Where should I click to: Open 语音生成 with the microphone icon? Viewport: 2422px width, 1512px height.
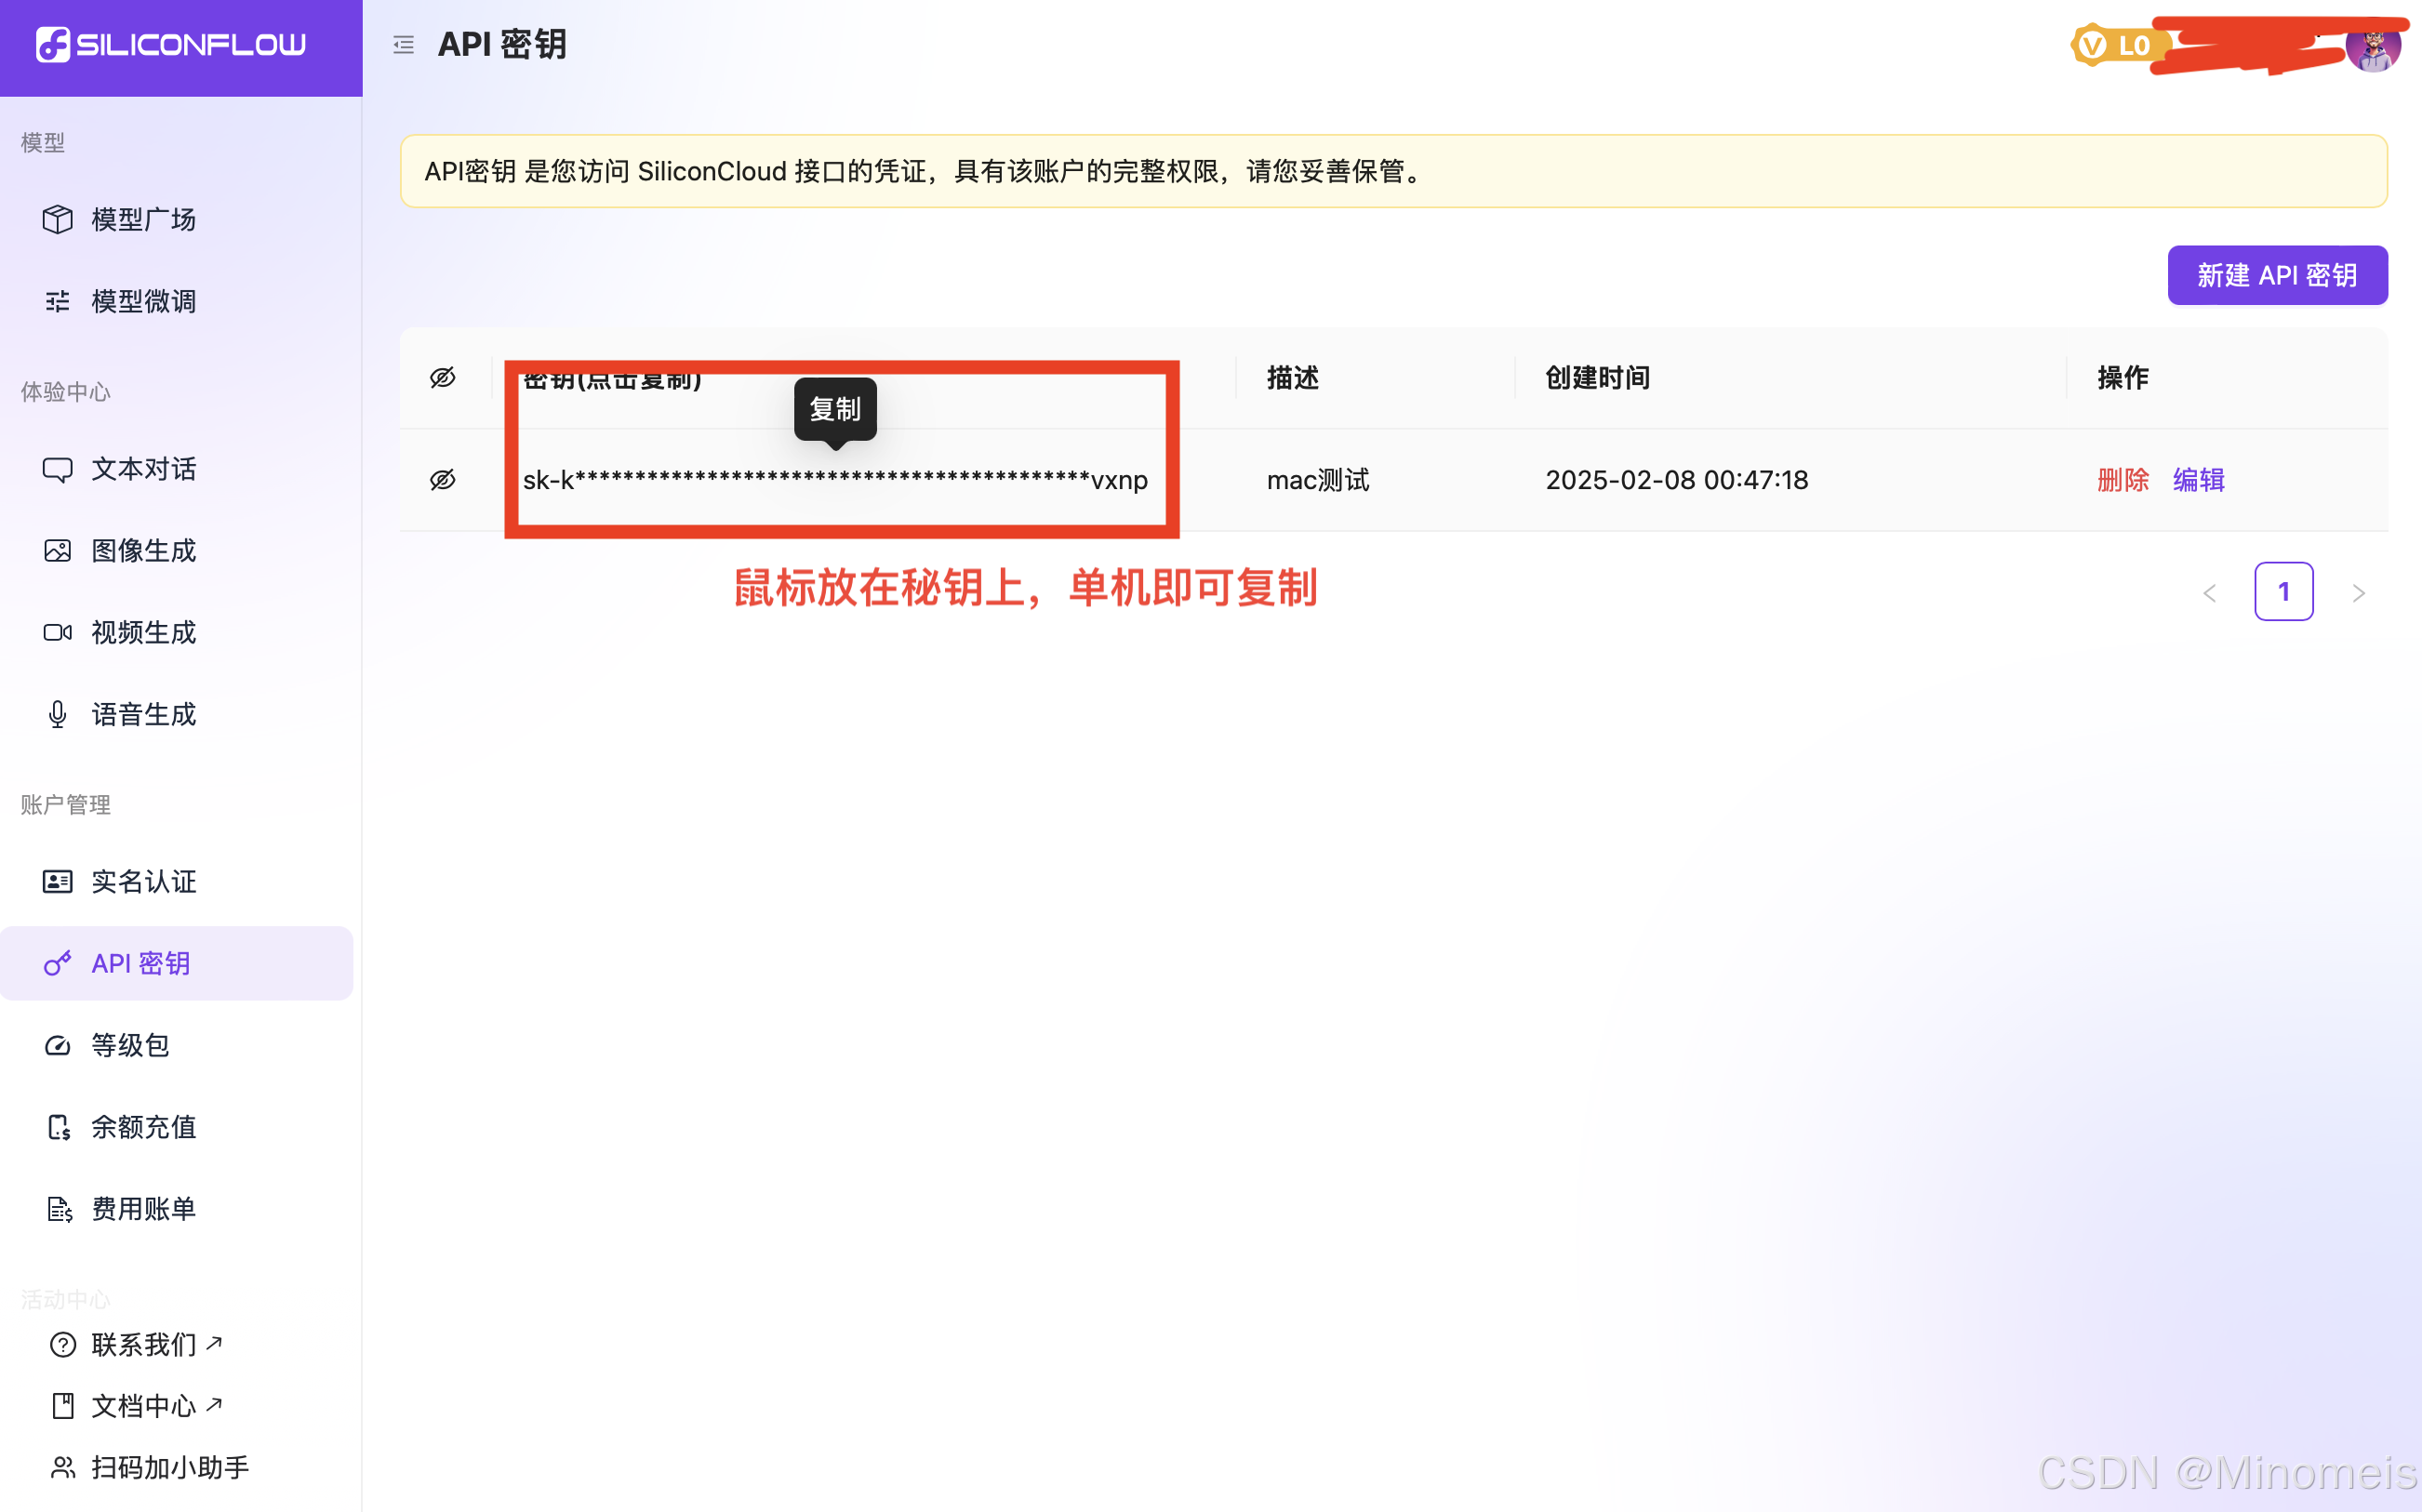tap(143, 714)
